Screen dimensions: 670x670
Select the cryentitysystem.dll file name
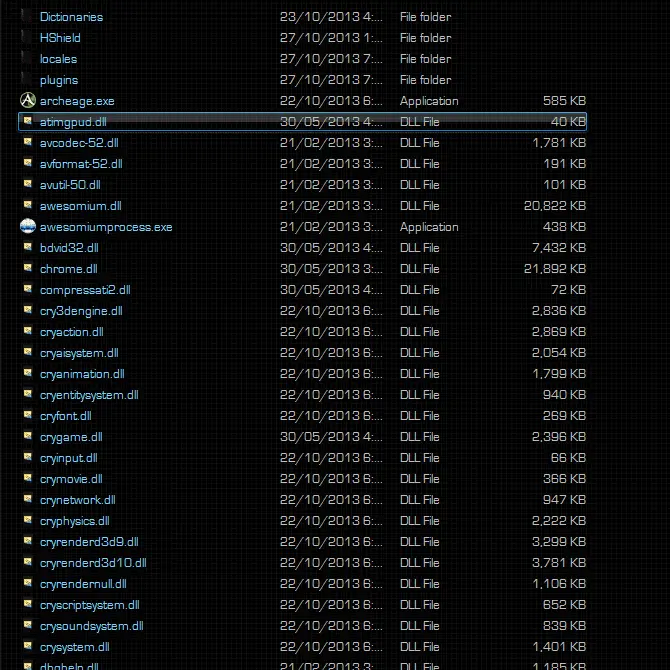point(89,395)
